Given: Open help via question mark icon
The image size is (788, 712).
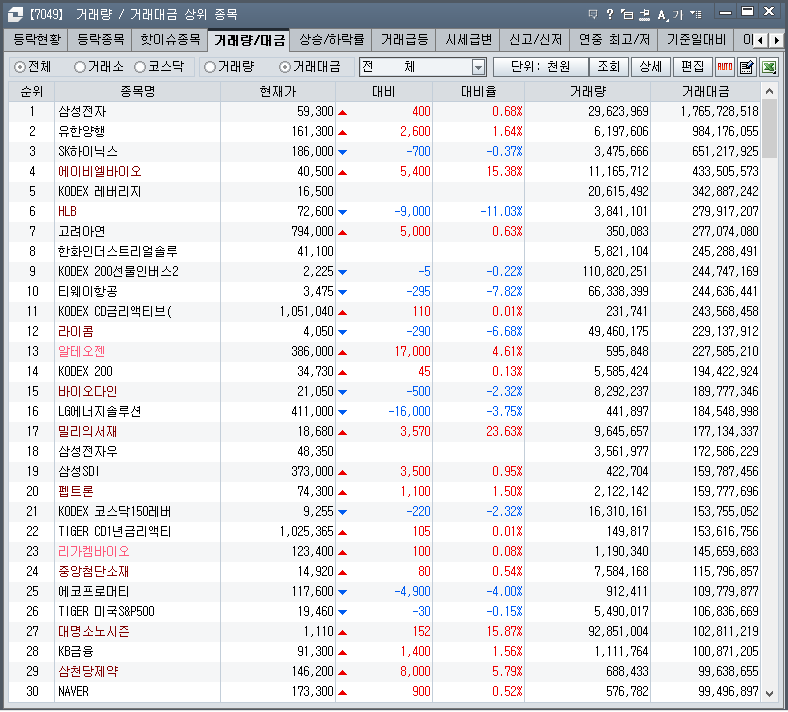Looking at the screenshot, I should coord(610,14).
